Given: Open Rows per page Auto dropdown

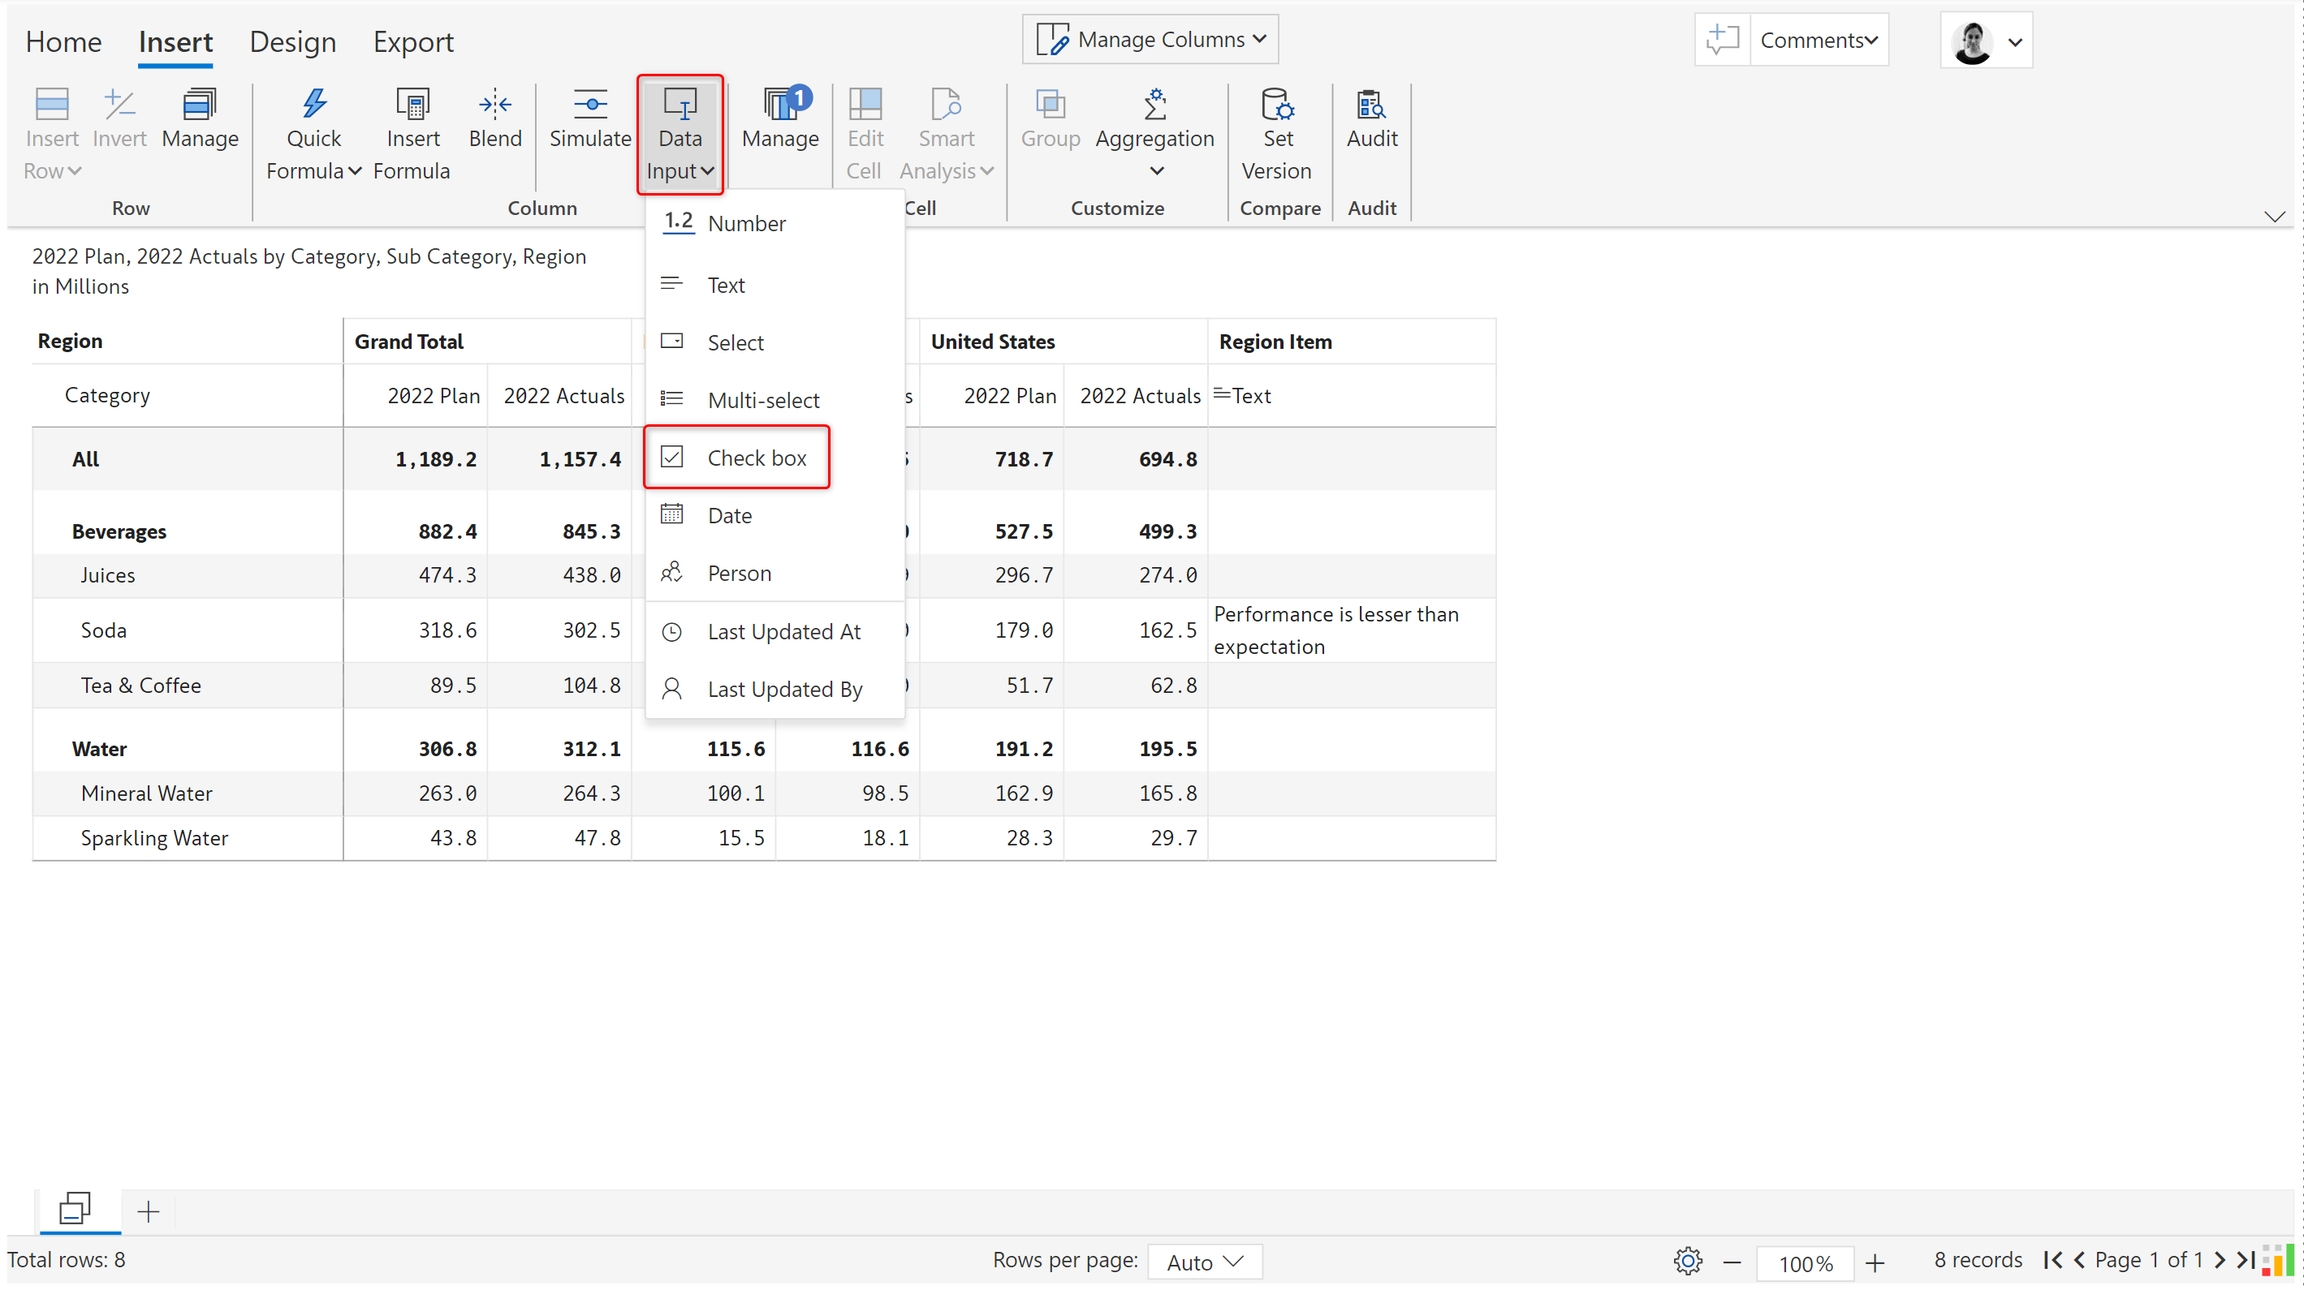Looking at the screenshot, I should 1204,1262.
